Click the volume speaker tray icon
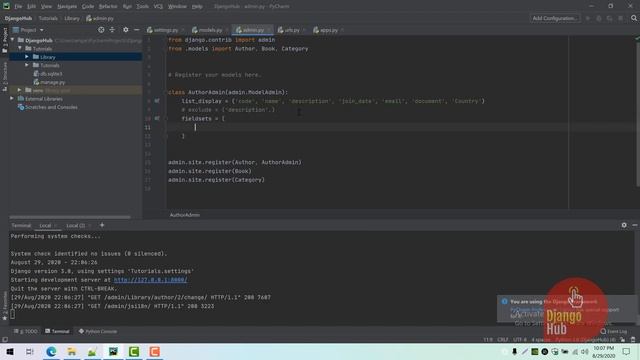This screenshot has height=360, width=640. click(584, 351)
